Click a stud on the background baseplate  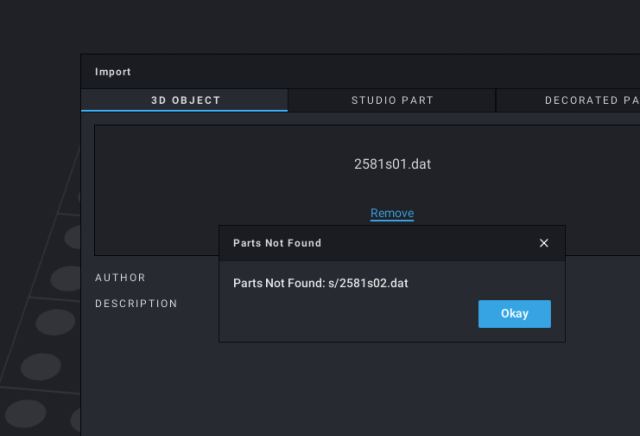click(55, 322)
